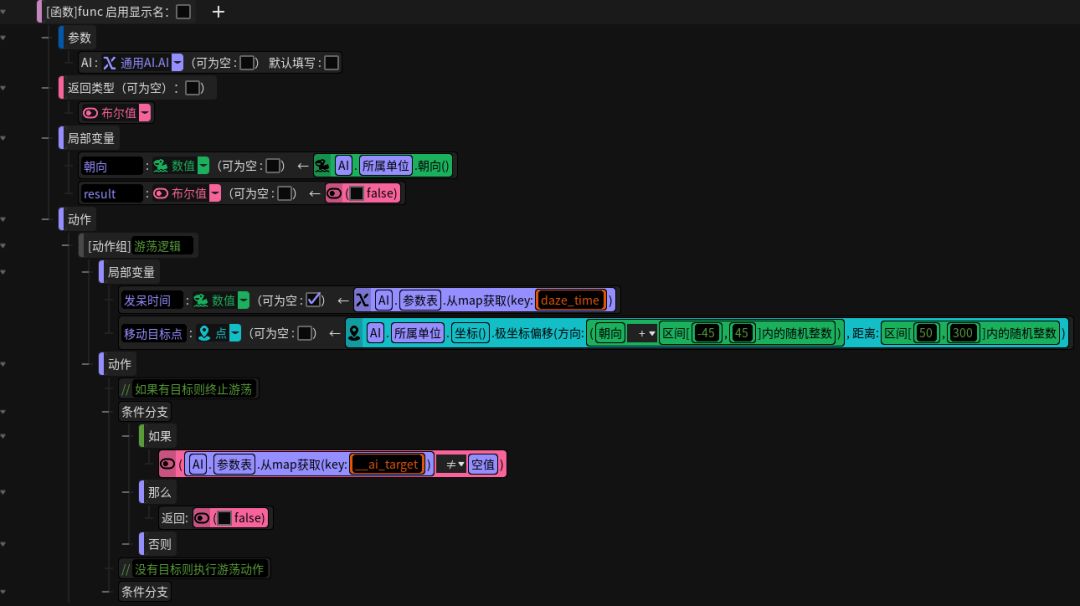Click the eye icon in the 如果 condition
1080x606 pixels.
pos(167,464)
